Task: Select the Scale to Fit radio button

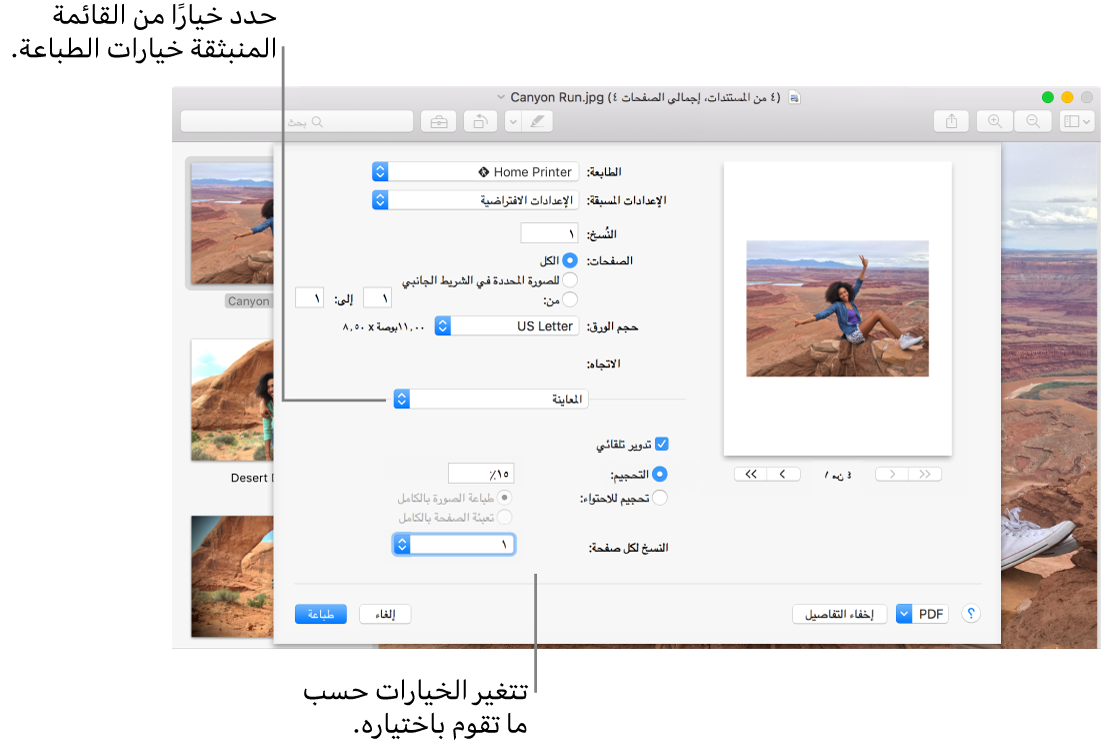Action: pyautogui.click(x=659, y=498)
